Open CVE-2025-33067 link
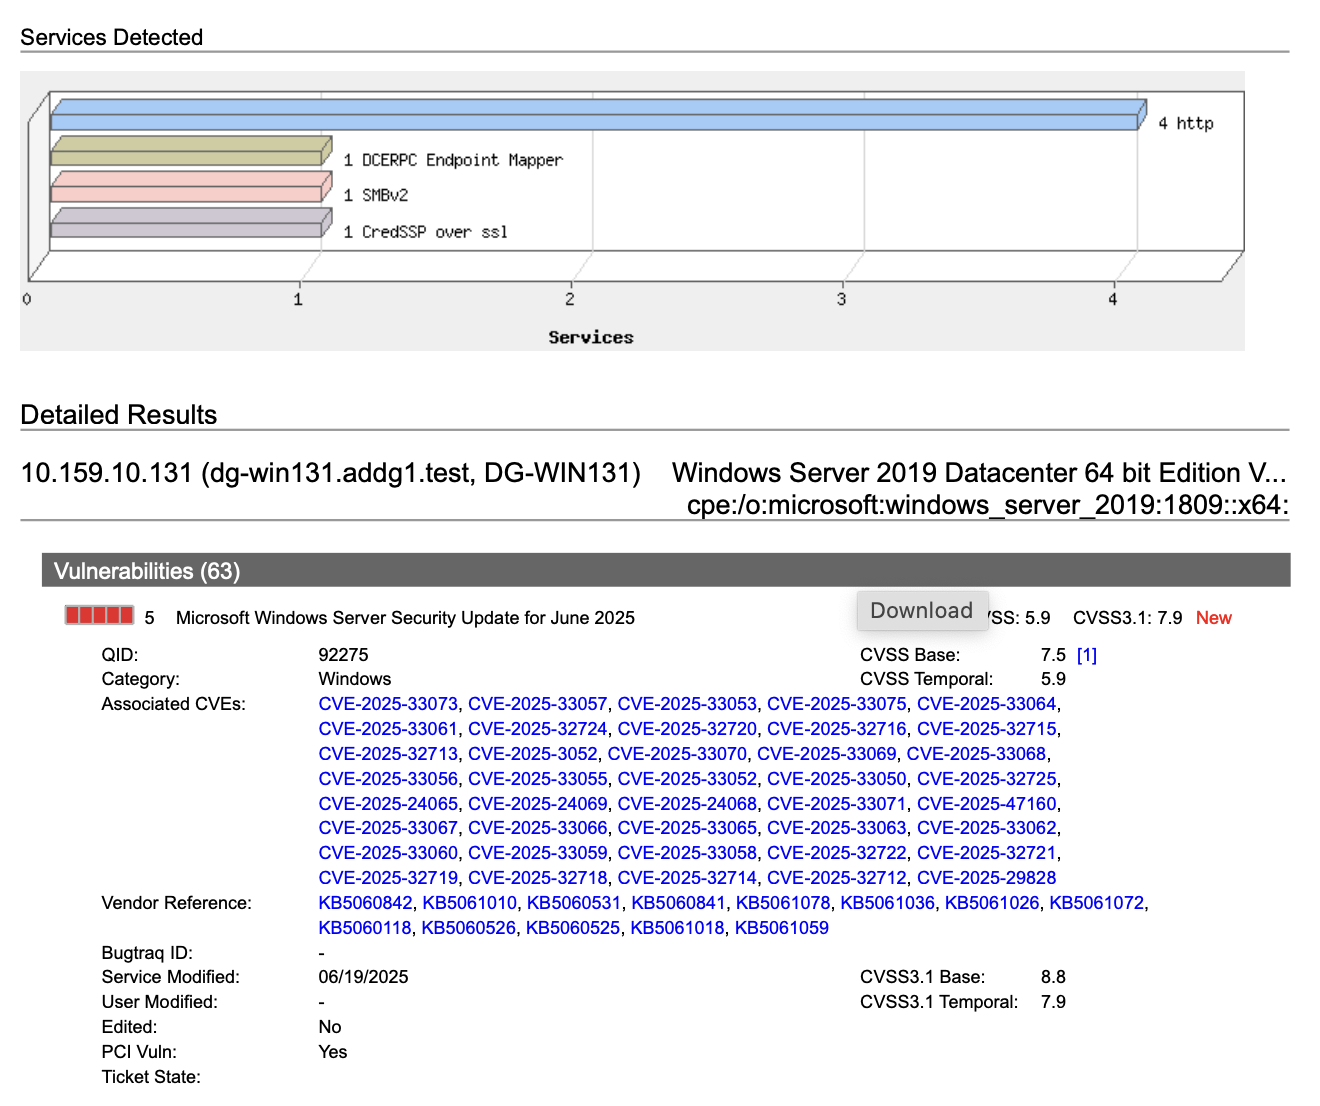Viewport: 1320px width, 1106px height. pyautogui.click(x=388, y=828)
